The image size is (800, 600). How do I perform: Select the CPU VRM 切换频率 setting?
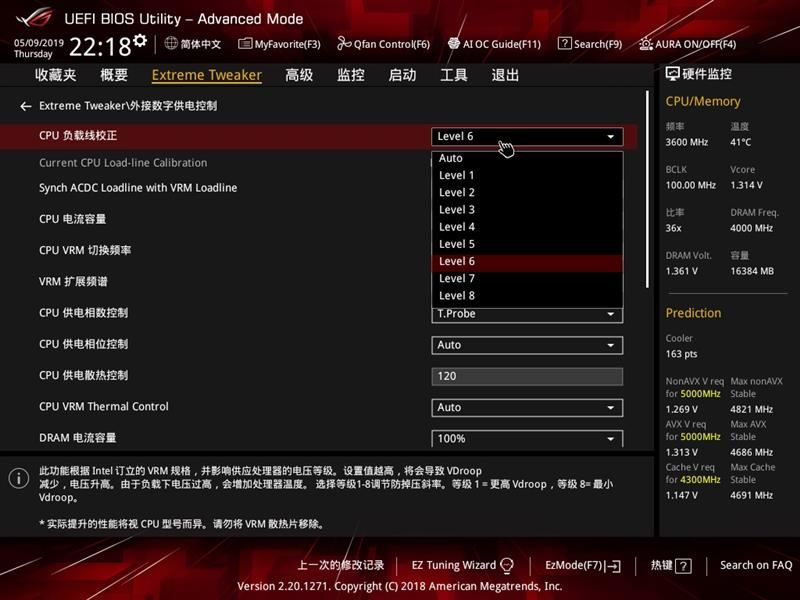pyautogui.click(x=85, y=251)
